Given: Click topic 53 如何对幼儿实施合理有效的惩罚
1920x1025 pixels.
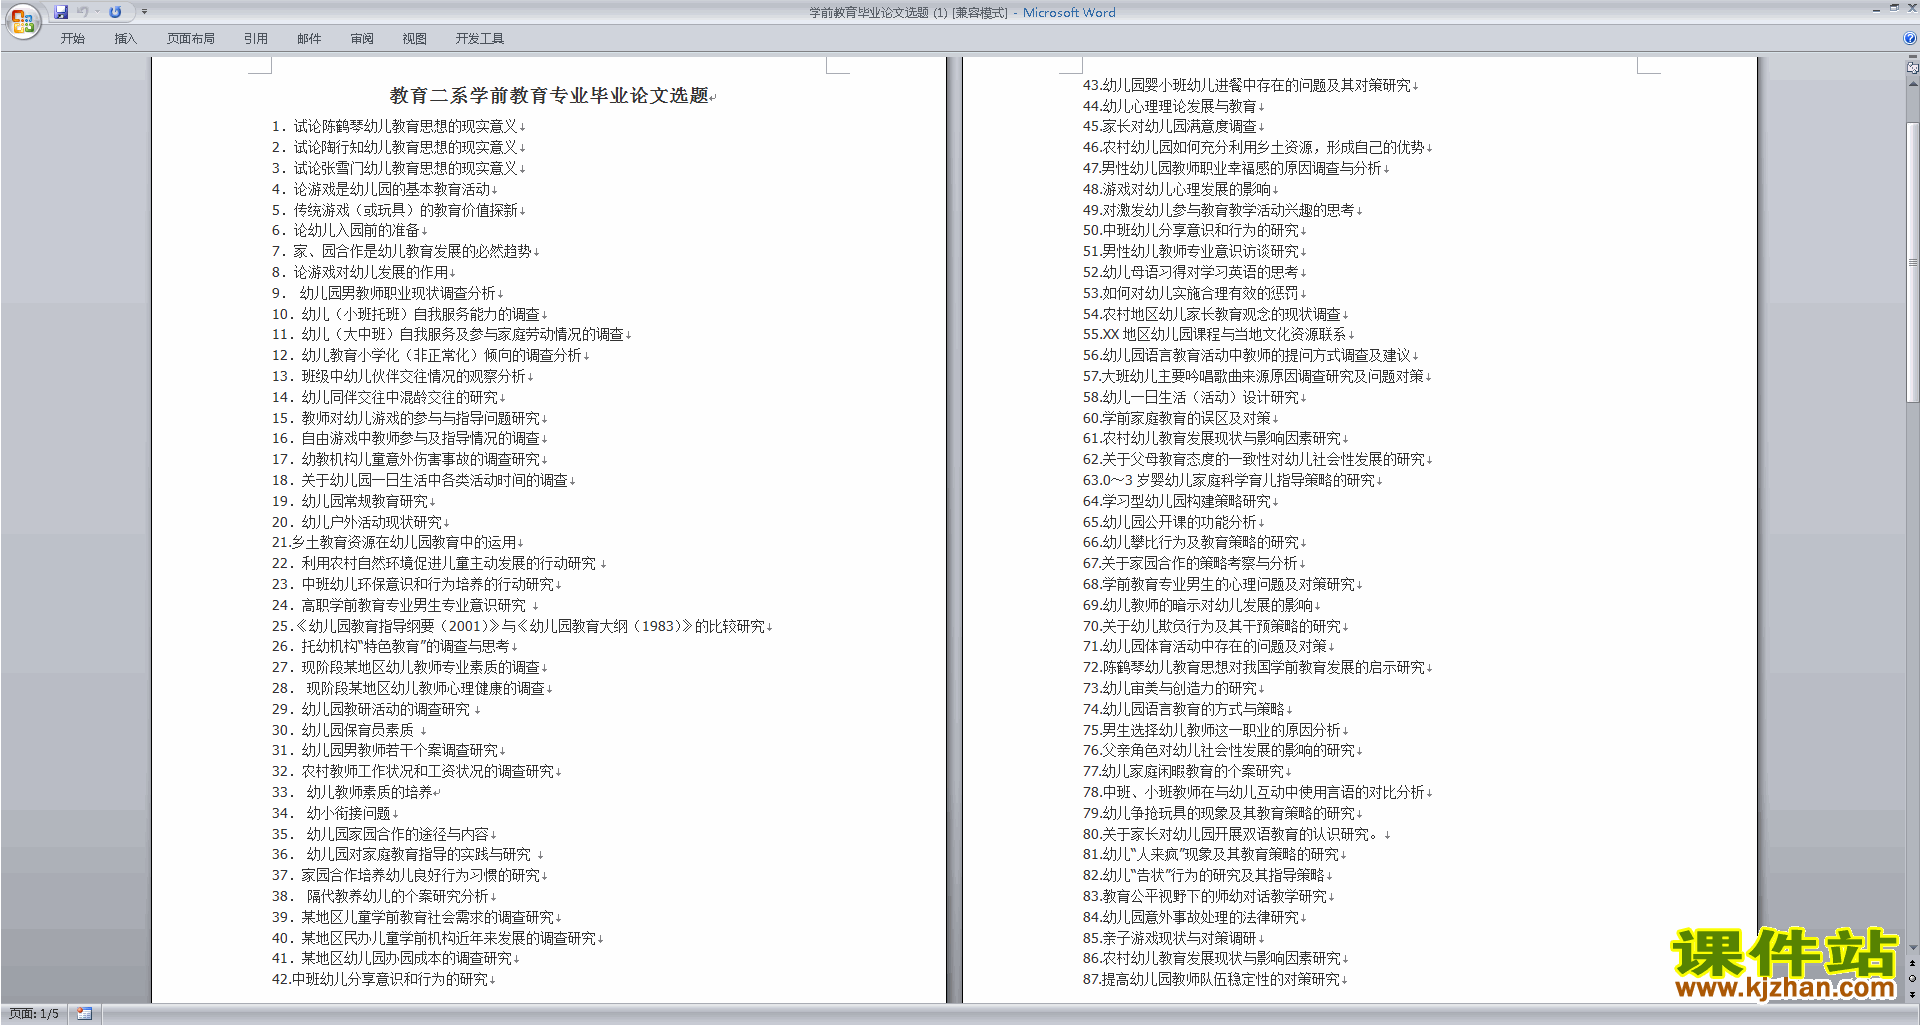Looking at the screenshot, I should pos(1191,293).
